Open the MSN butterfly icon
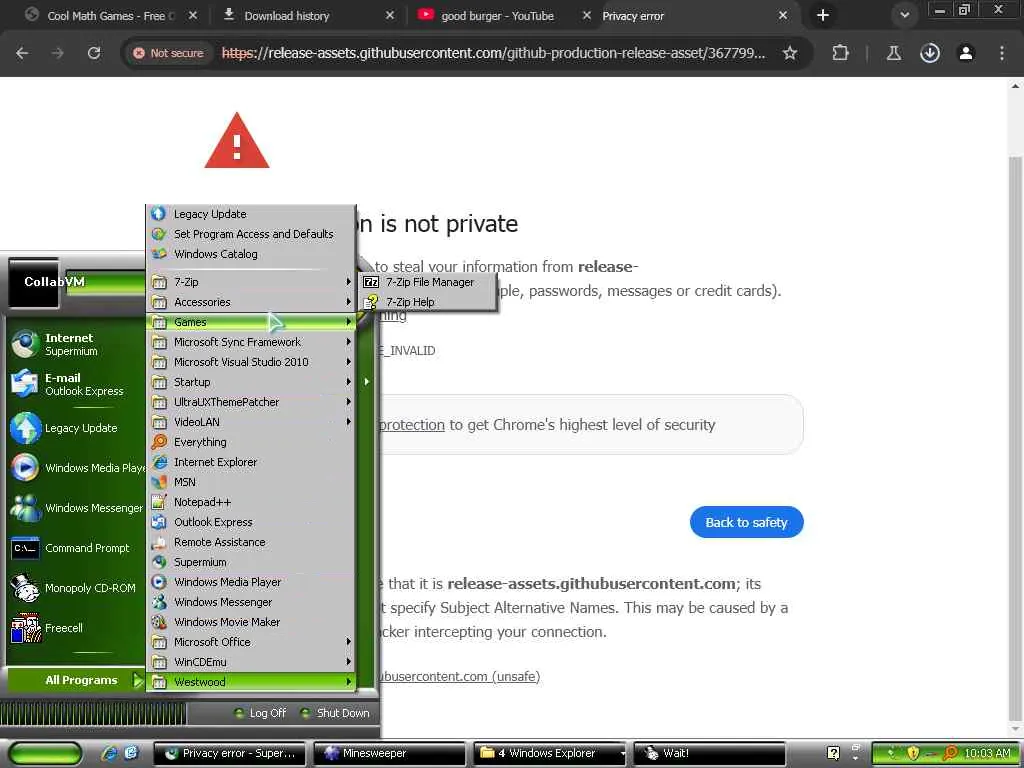 [x=159, y=482]
